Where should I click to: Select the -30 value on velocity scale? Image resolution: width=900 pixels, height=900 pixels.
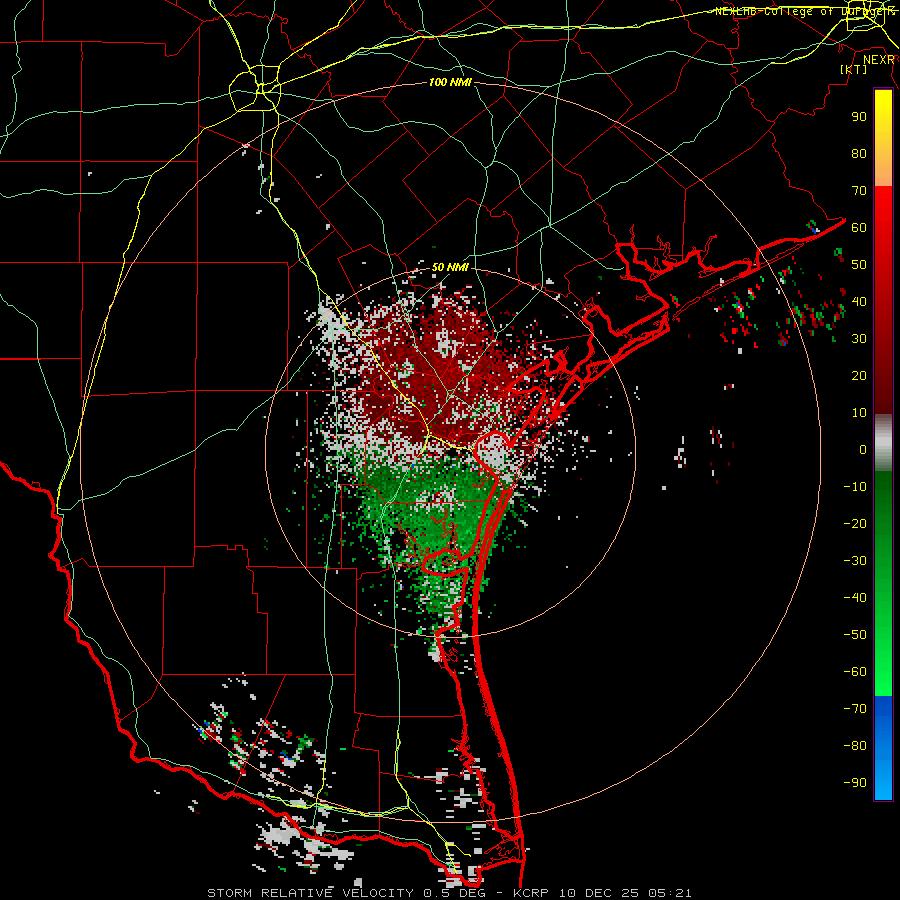(x=855, y=561)
